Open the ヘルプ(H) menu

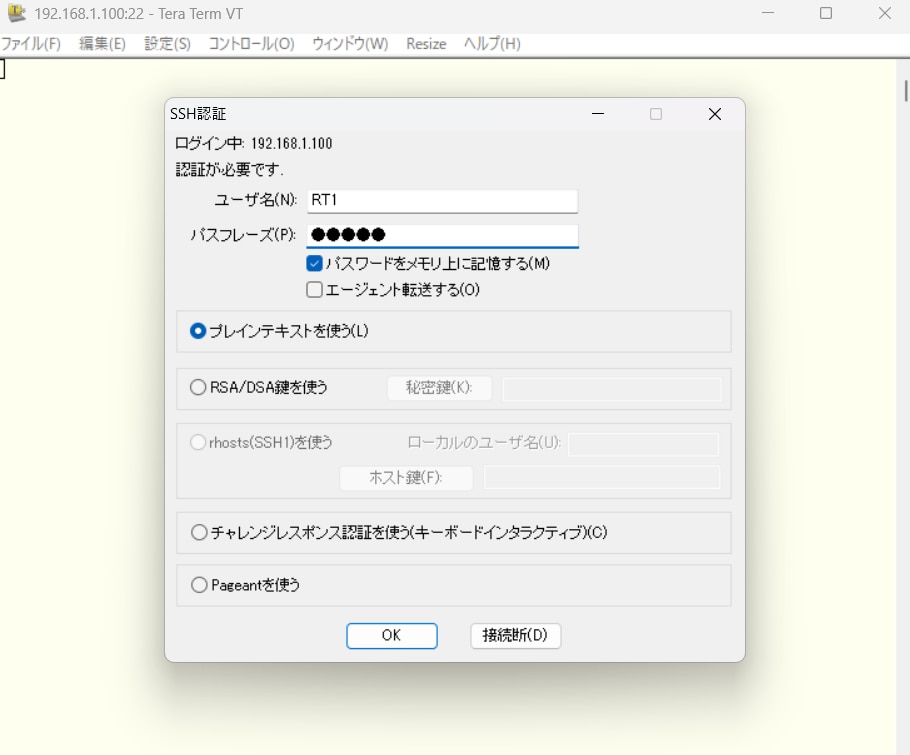coord(492,44)
